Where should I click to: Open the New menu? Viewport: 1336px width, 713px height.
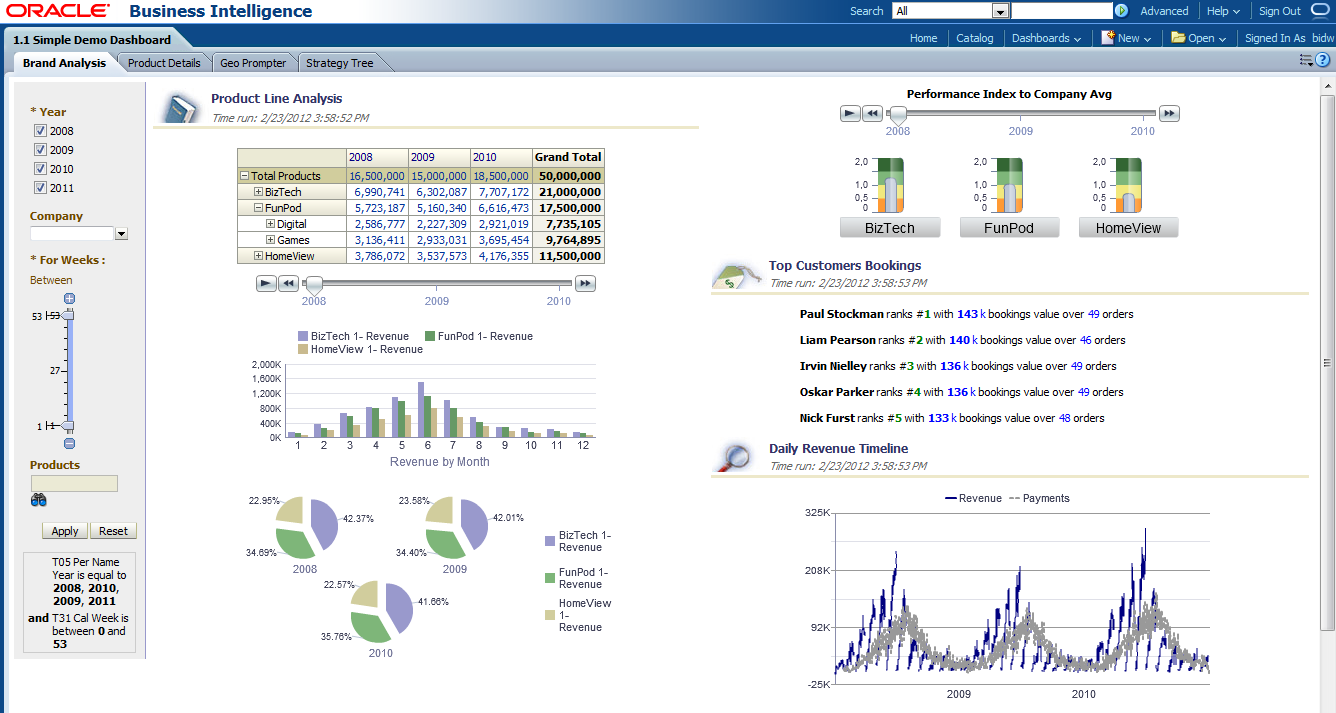point(1126,38)
